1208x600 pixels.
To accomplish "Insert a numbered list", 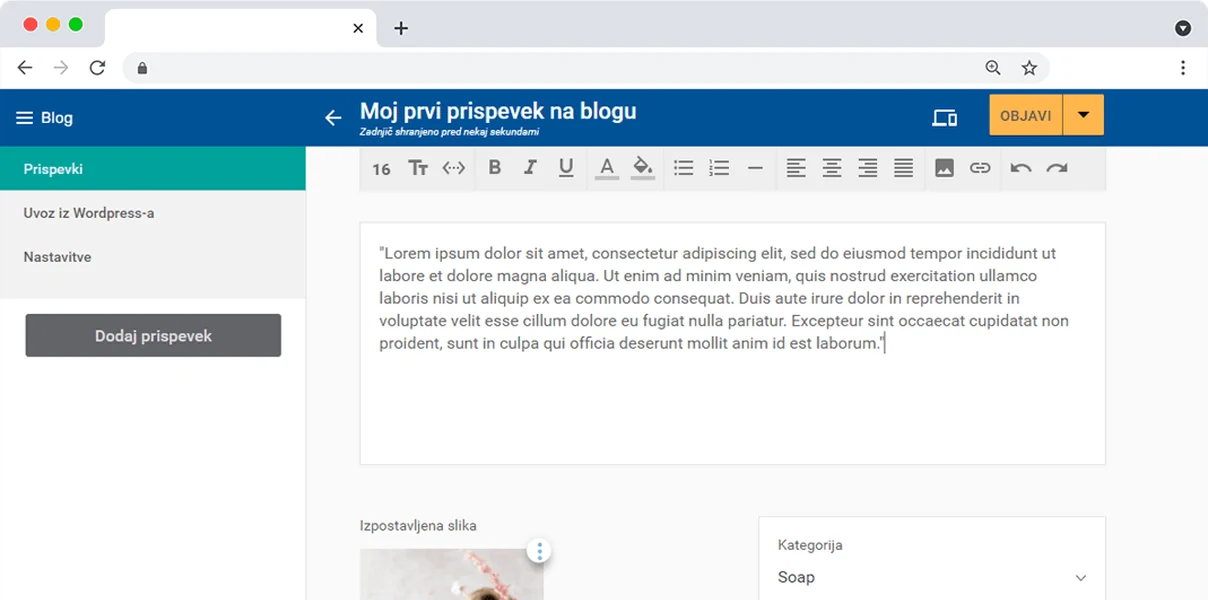I will coord(719,168).
